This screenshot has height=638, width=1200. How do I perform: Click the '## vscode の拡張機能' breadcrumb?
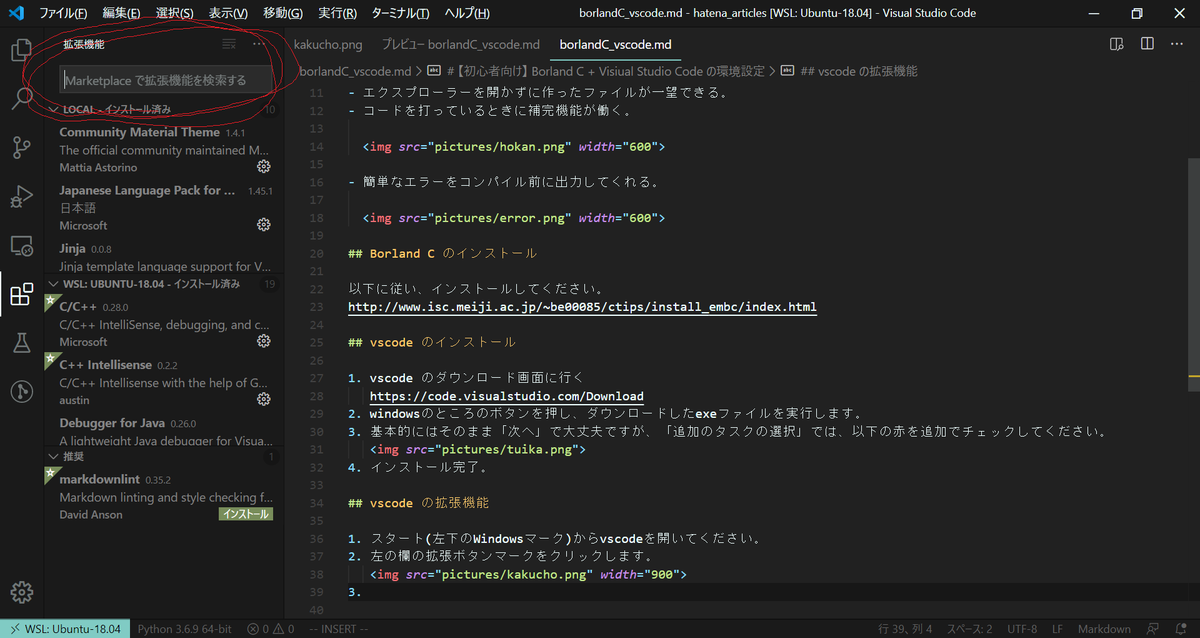[850, 71]
